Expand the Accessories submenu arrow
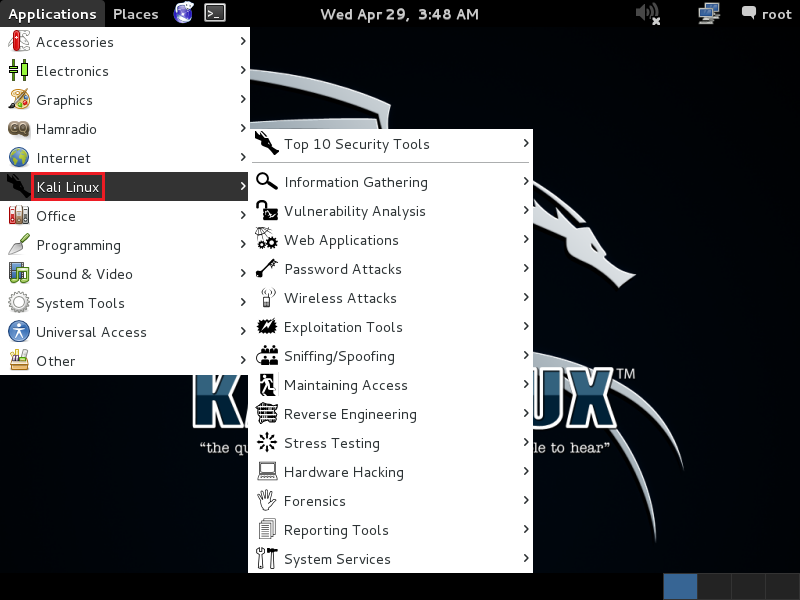The height and width of the screenshot is (600, 800). 243,42
